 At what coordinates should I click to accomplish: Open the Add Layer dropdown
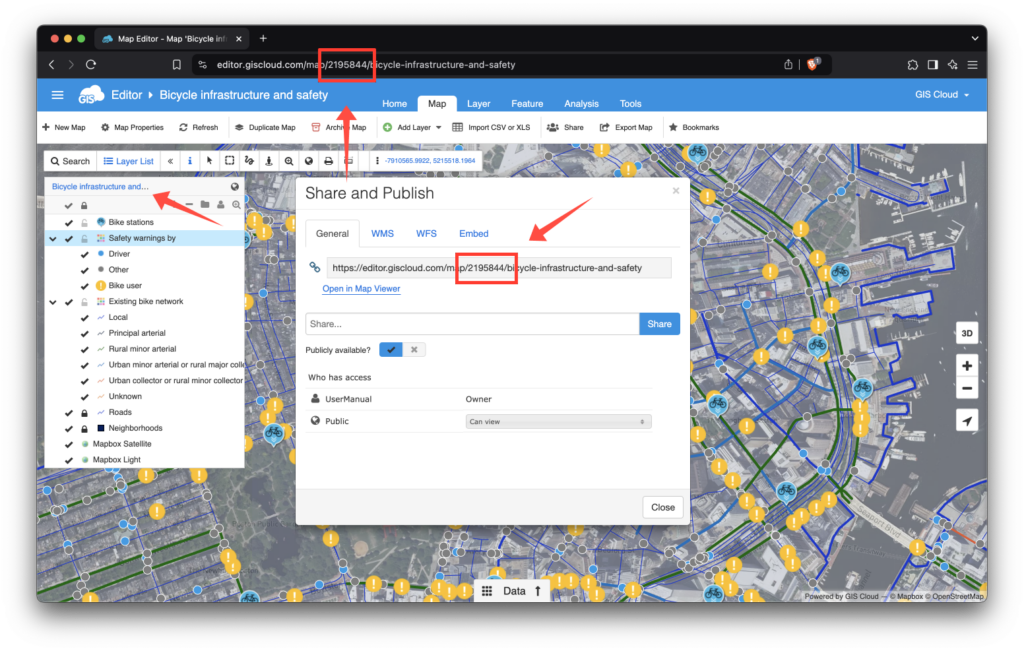pos(414,127)
